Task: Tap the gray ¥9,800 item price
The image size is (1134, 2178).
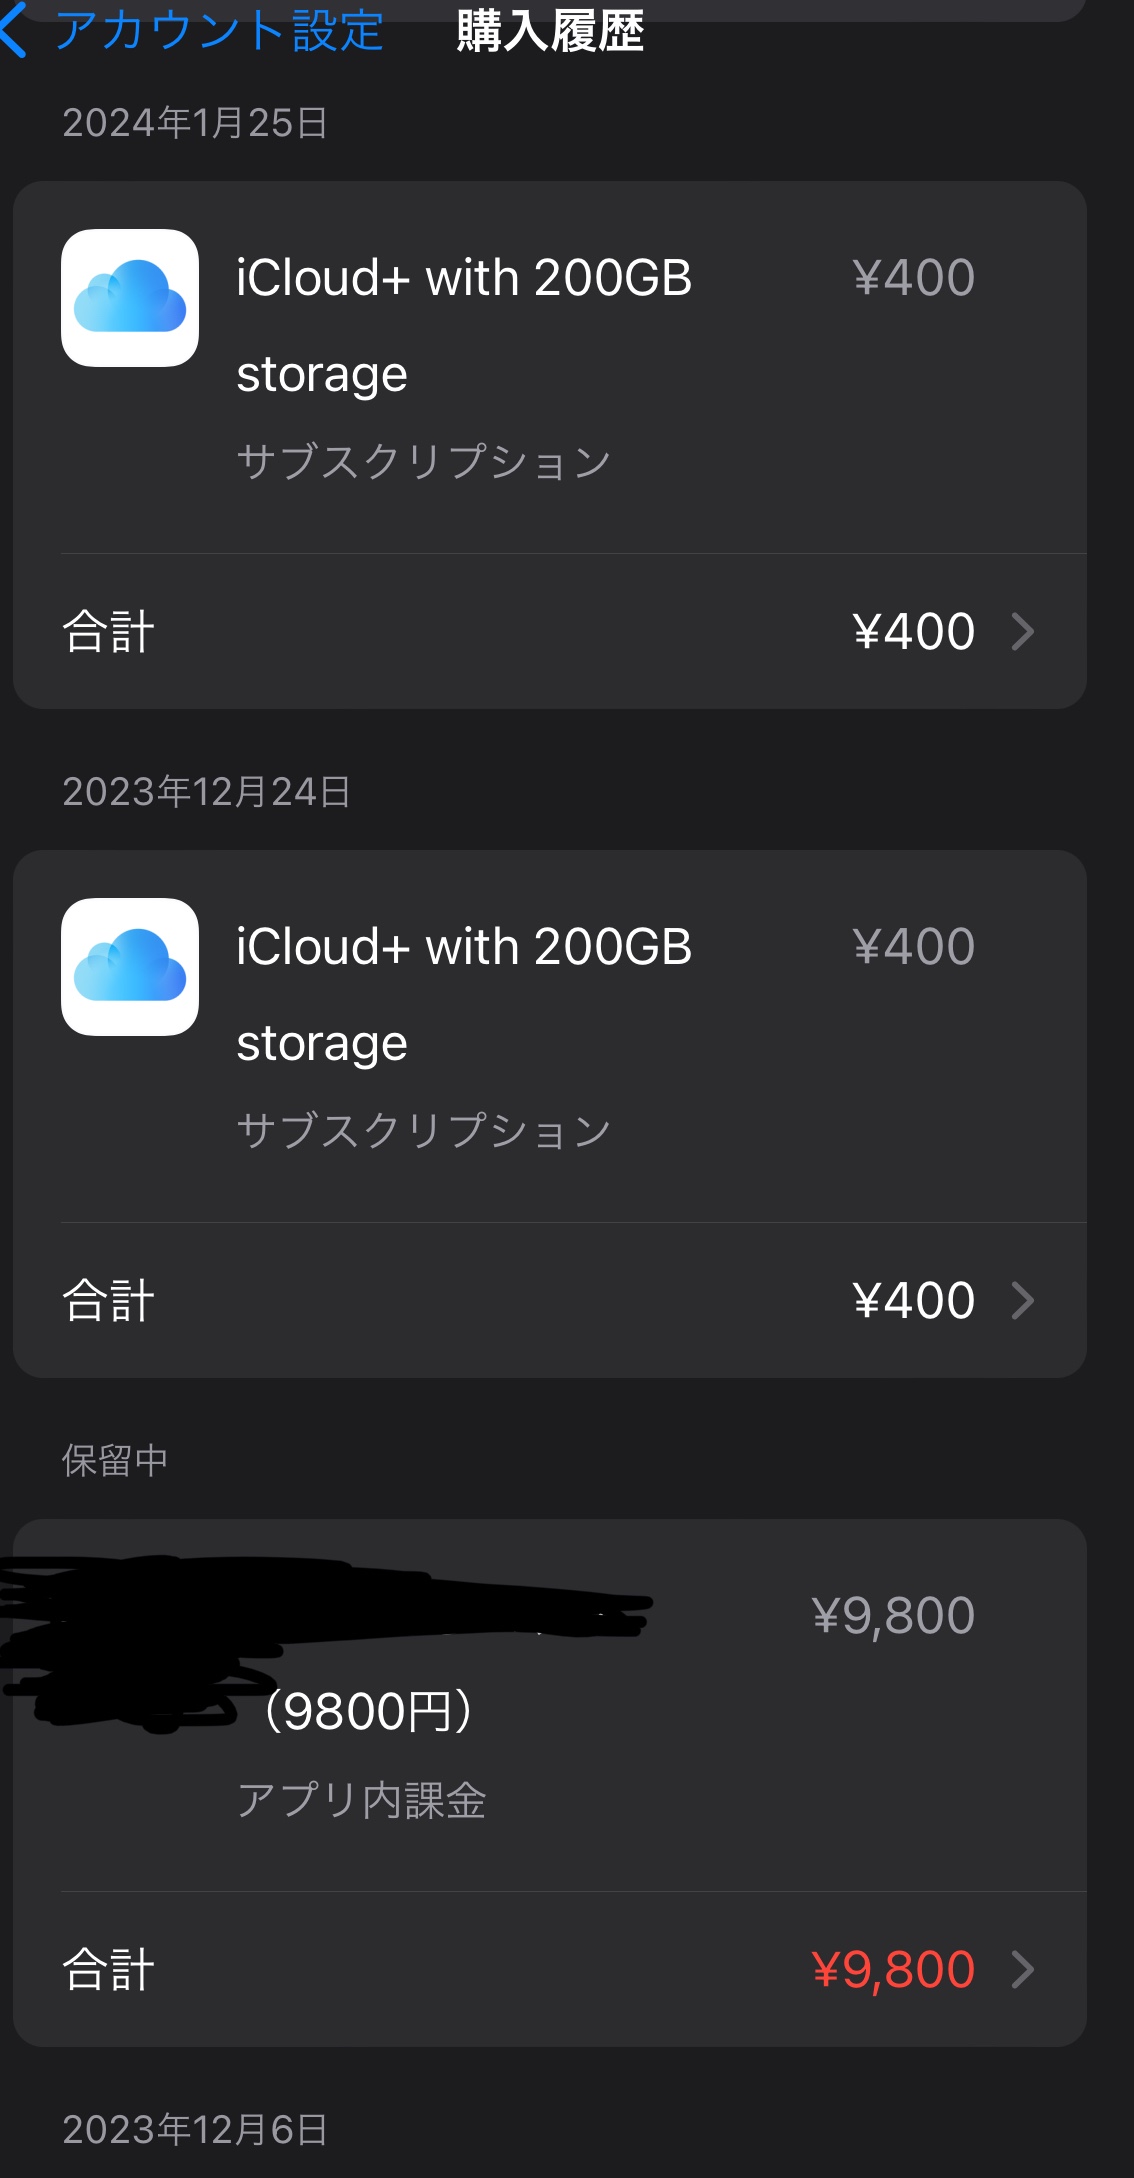Action: pyautogui.click(x=893, y=1616)
